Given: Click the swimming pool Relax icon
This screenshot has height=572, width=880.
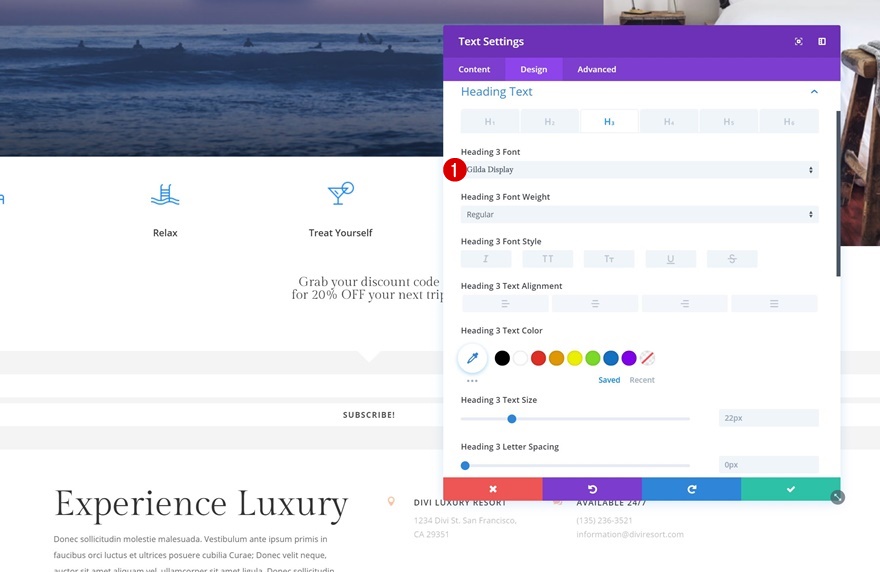Looking at the screenshot, I should tap(165, 195).
